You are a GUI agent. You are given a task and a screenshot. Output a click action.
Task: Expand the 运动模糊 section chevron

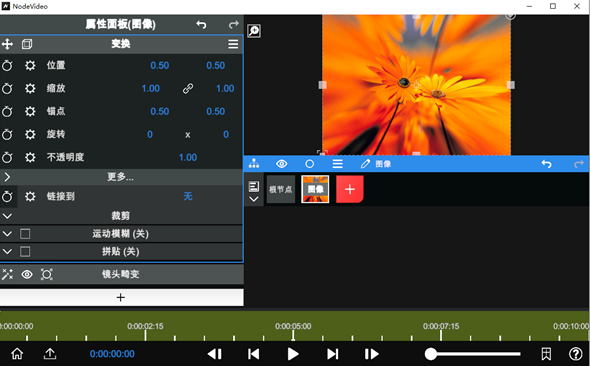coord(7,234)
